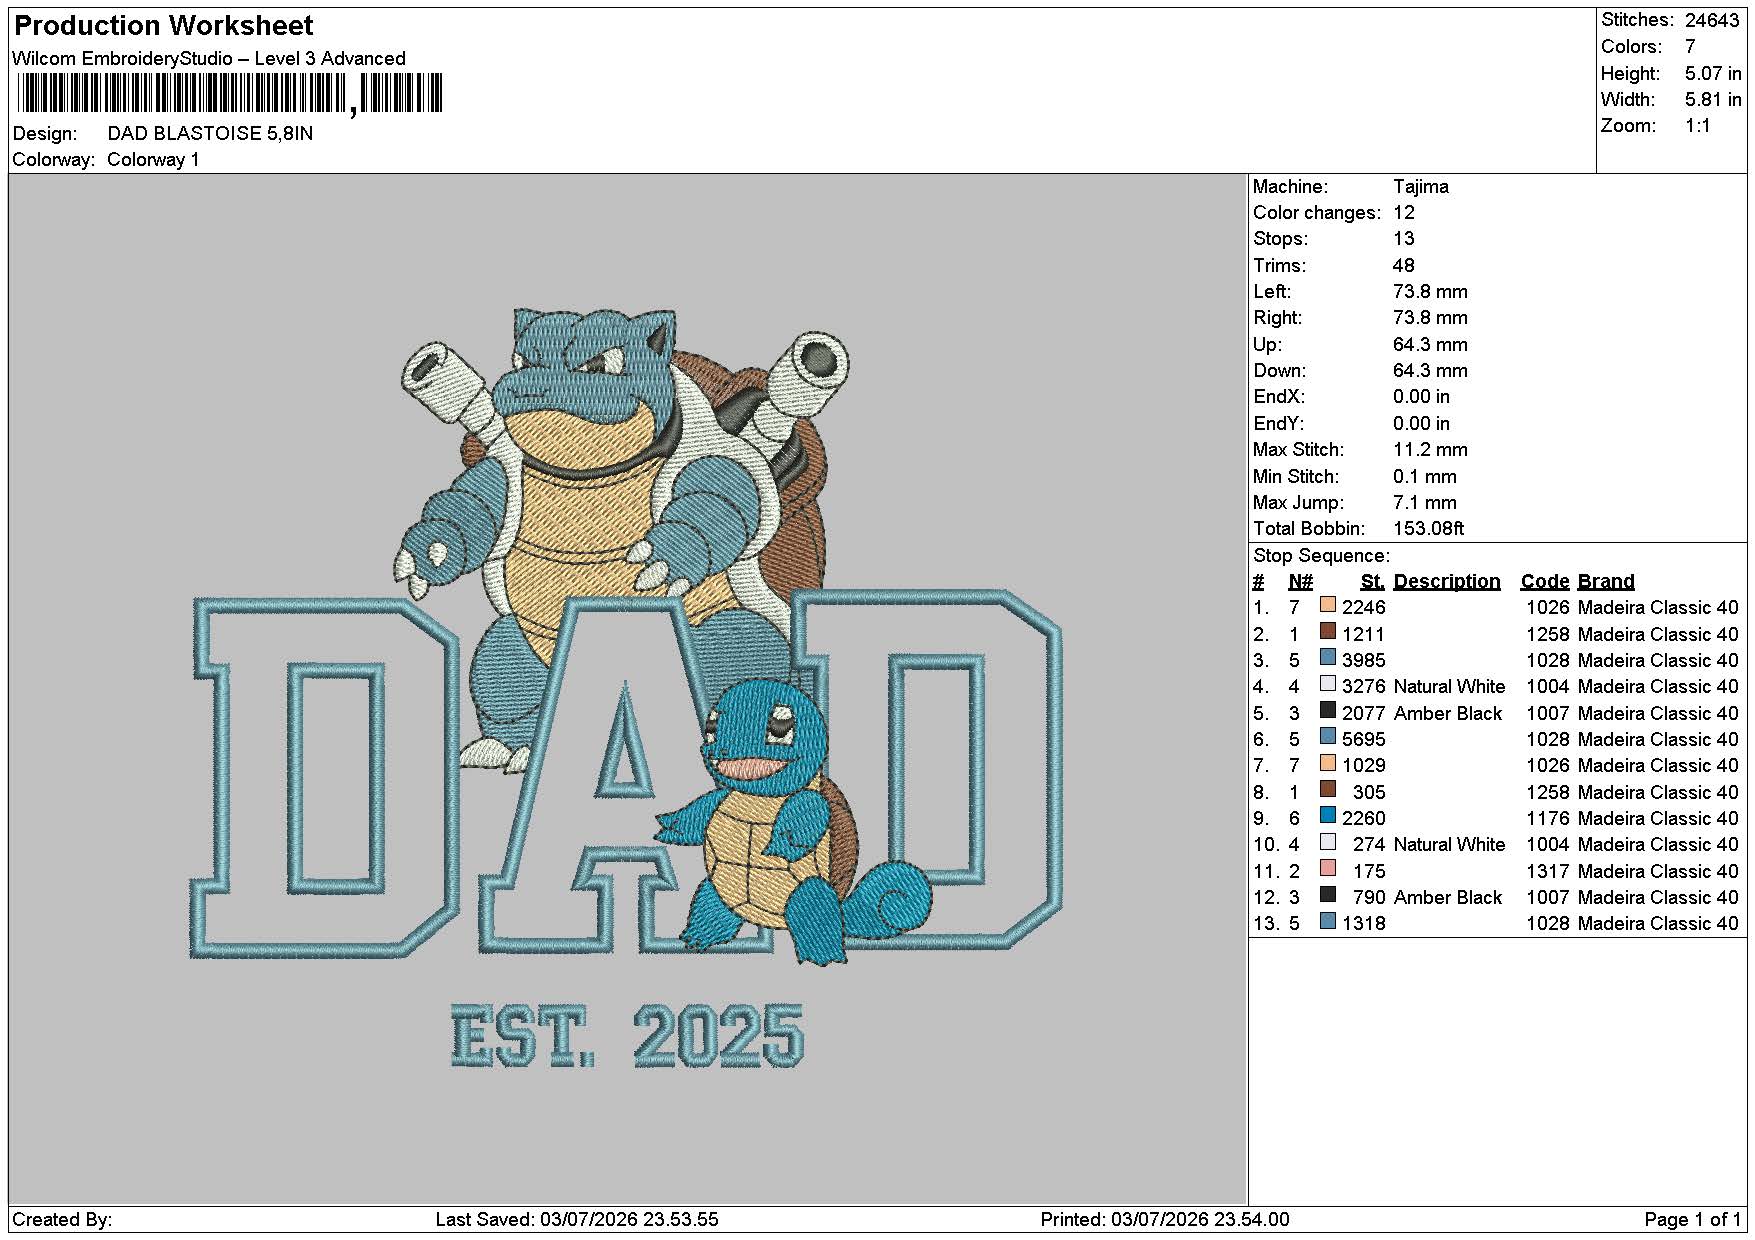
Task: Click the 'Brand' column header
Action: coord(1606,581)
